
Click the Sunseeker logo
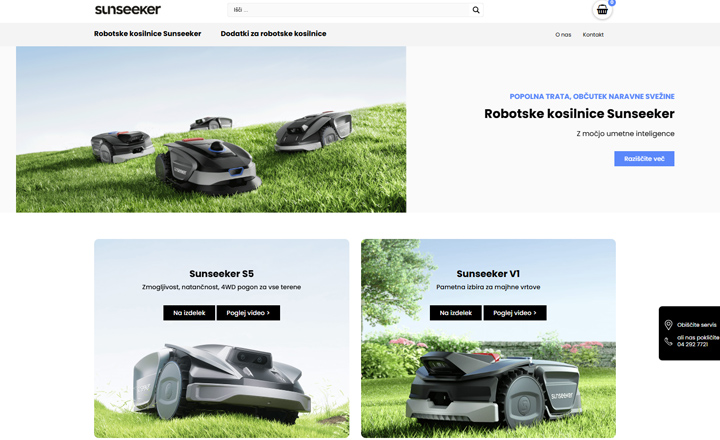coord(127,10)
